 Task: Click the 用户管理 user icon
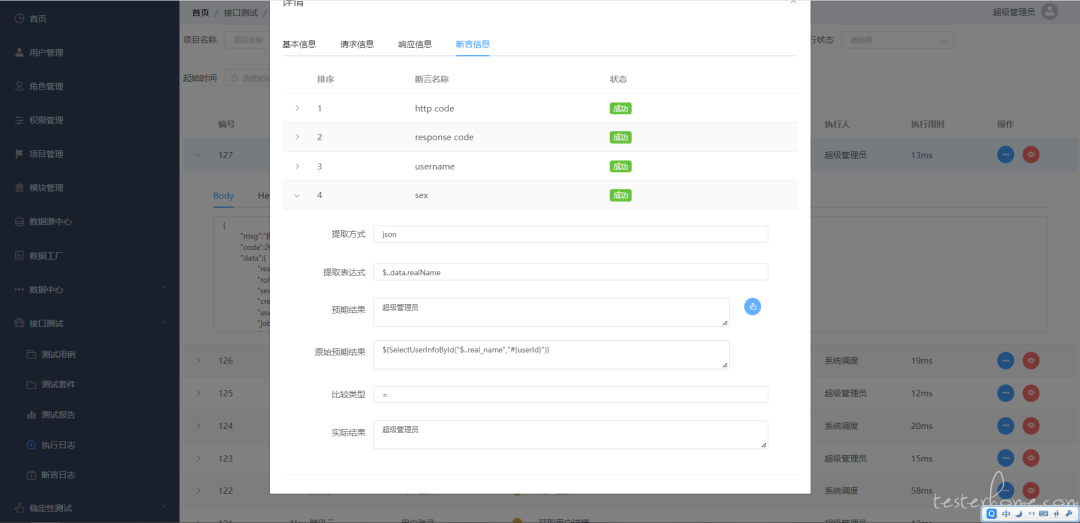[x=19, y=52]
